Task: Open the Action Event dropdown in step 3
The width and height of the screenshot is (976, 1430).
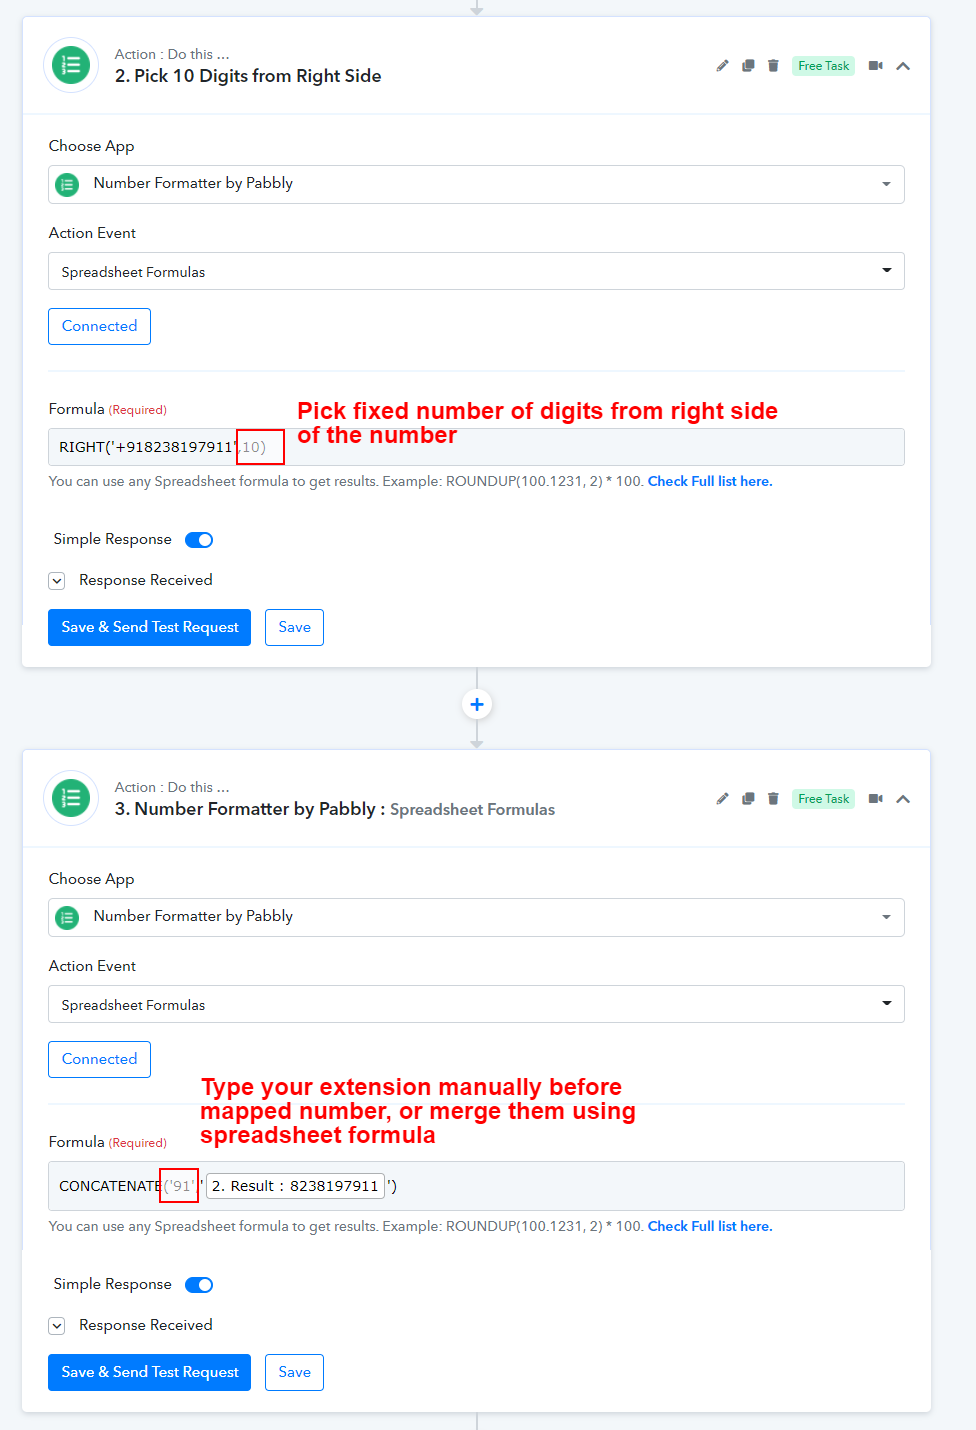Action: click(x=476, y=1004)
